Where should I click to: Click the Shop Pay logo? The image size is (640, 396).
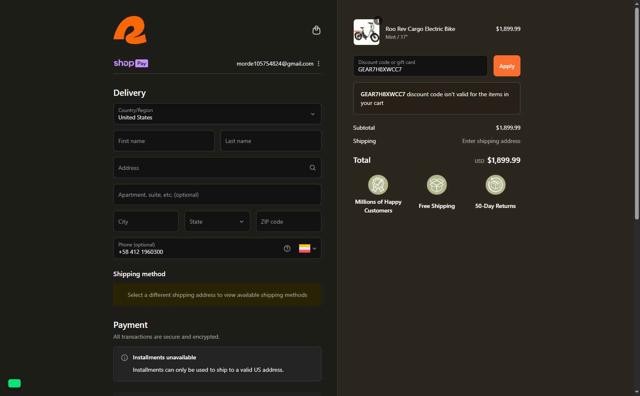(x=131, y=63)
